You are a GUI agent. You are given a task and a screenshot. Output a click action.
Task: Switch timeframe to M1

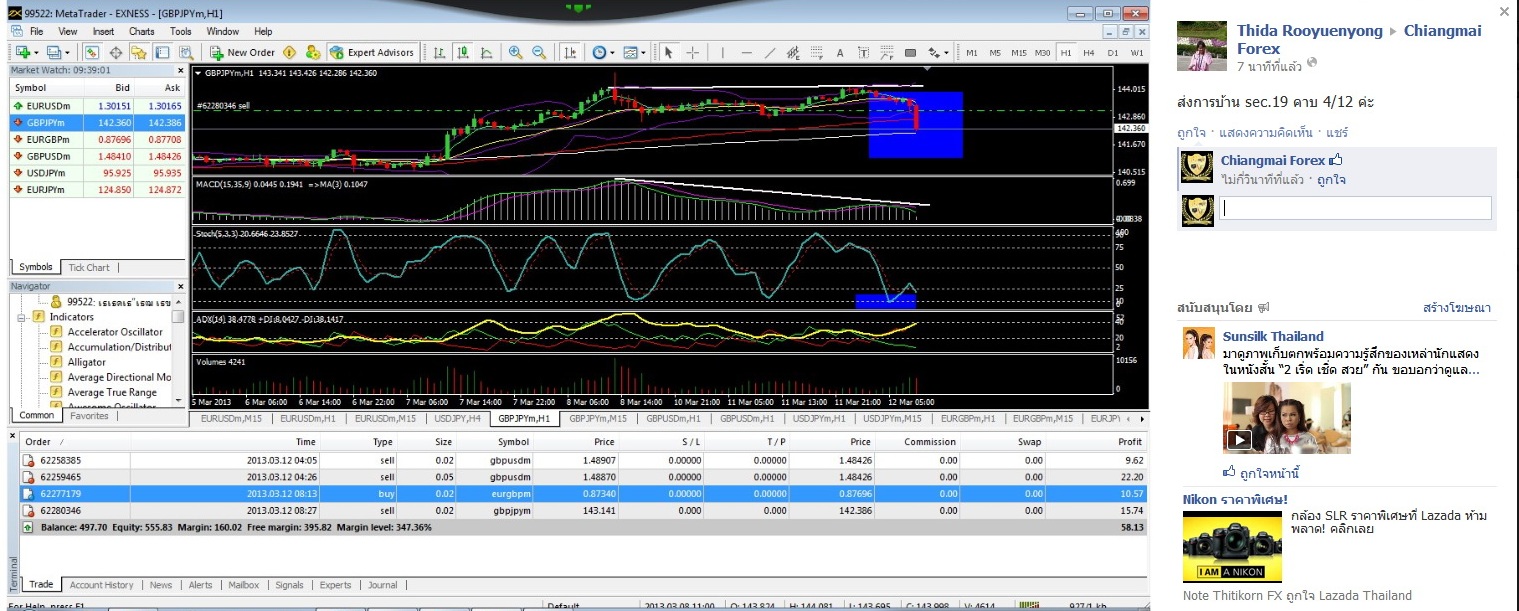971,52
